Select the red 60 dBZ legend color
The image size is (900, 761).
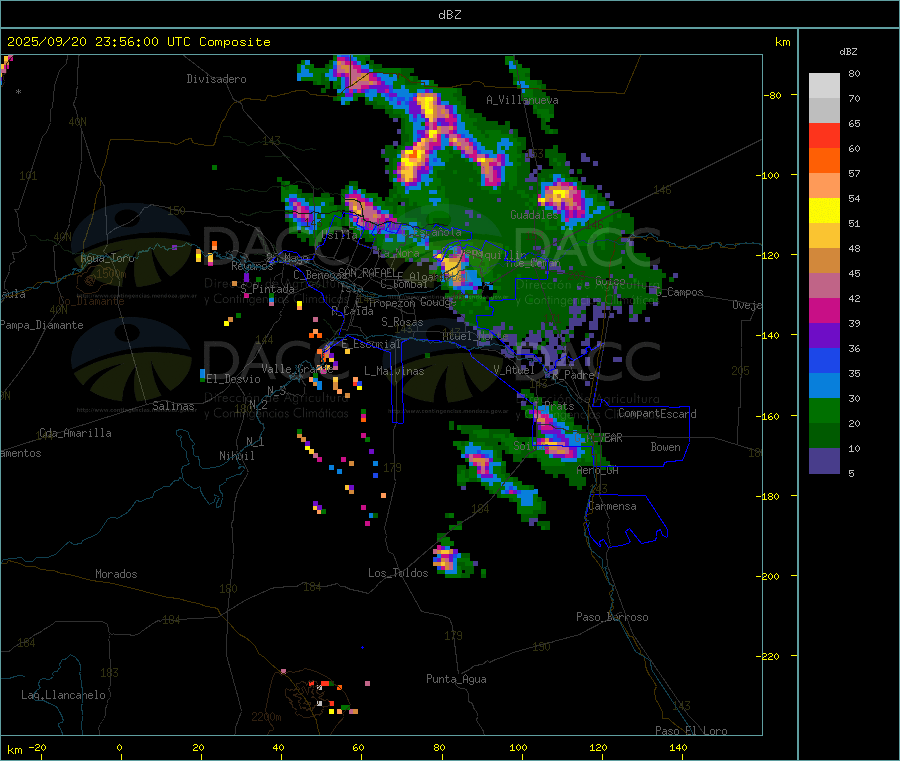tap(824, 135)
